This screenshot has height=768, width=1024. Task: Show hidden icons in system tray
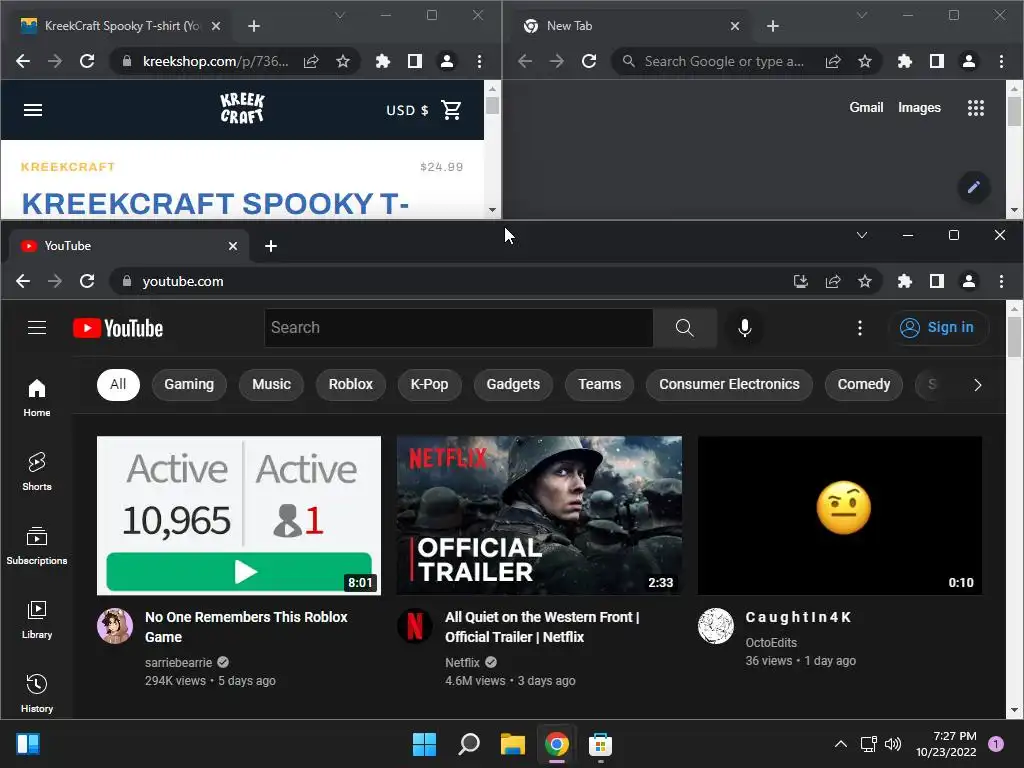[840, 744]
